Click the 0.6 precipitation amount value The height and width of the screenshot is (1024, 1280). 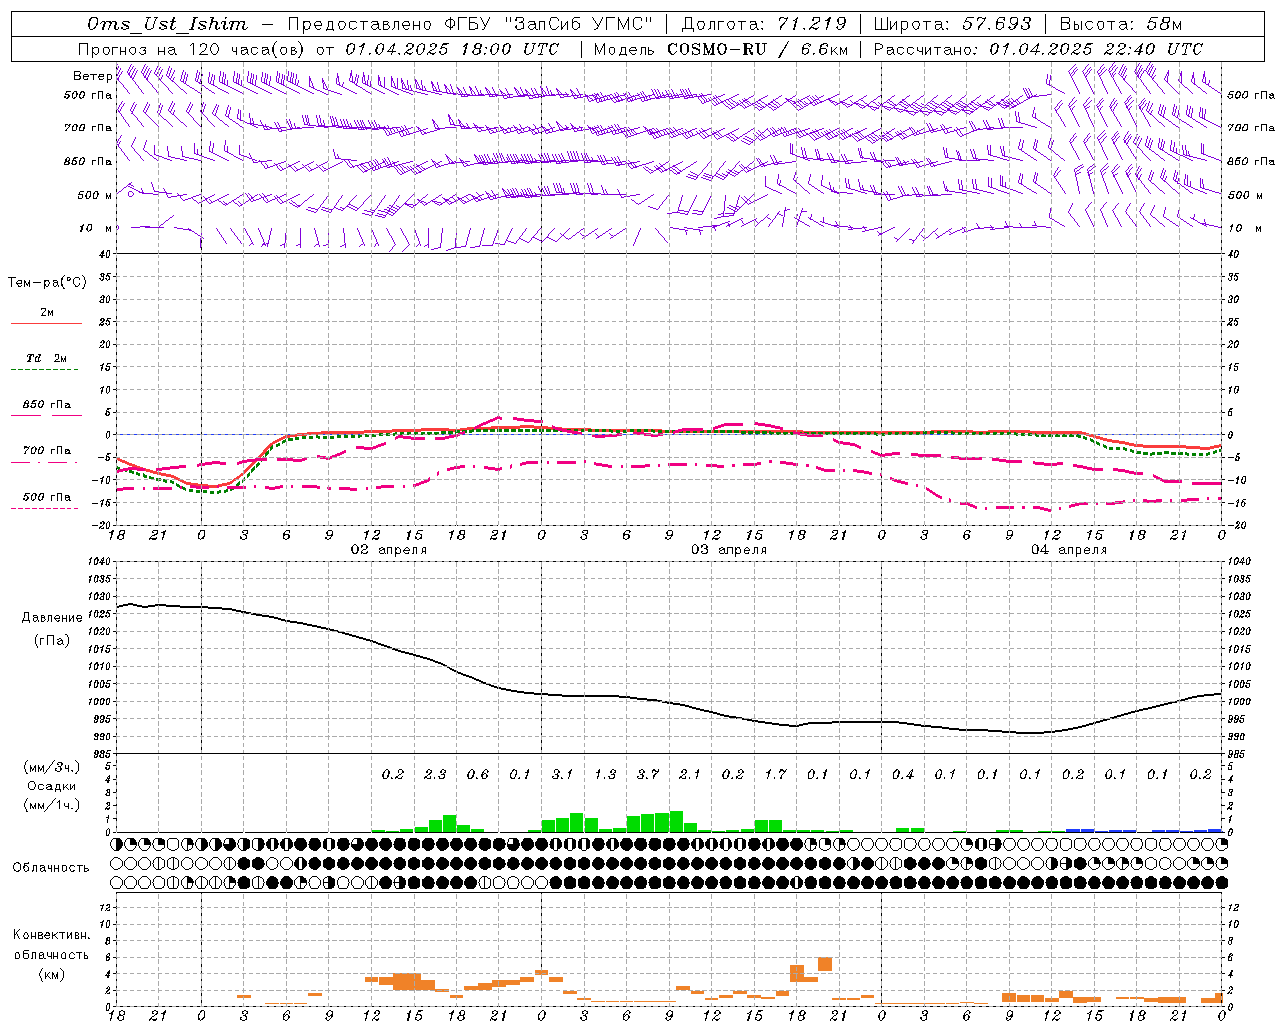coord(478,774)
